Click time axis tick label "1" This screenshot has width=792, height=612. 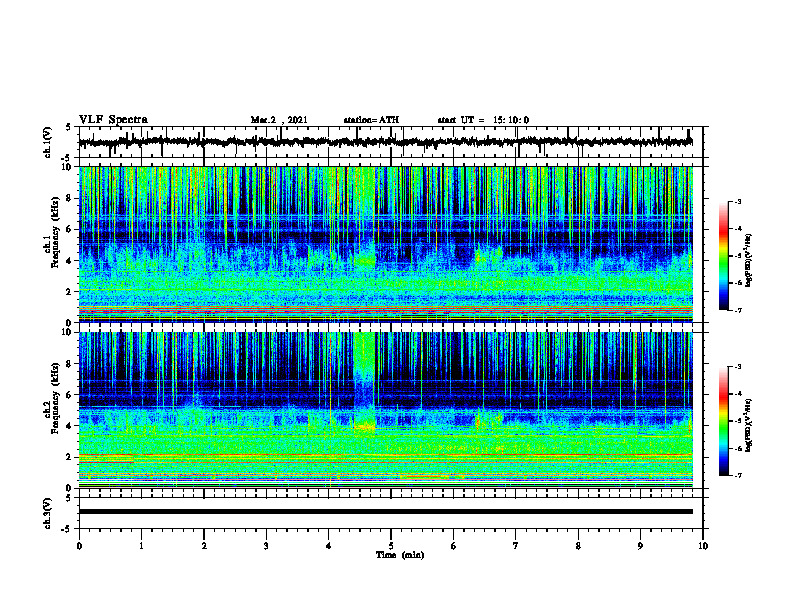pos(141,546)
